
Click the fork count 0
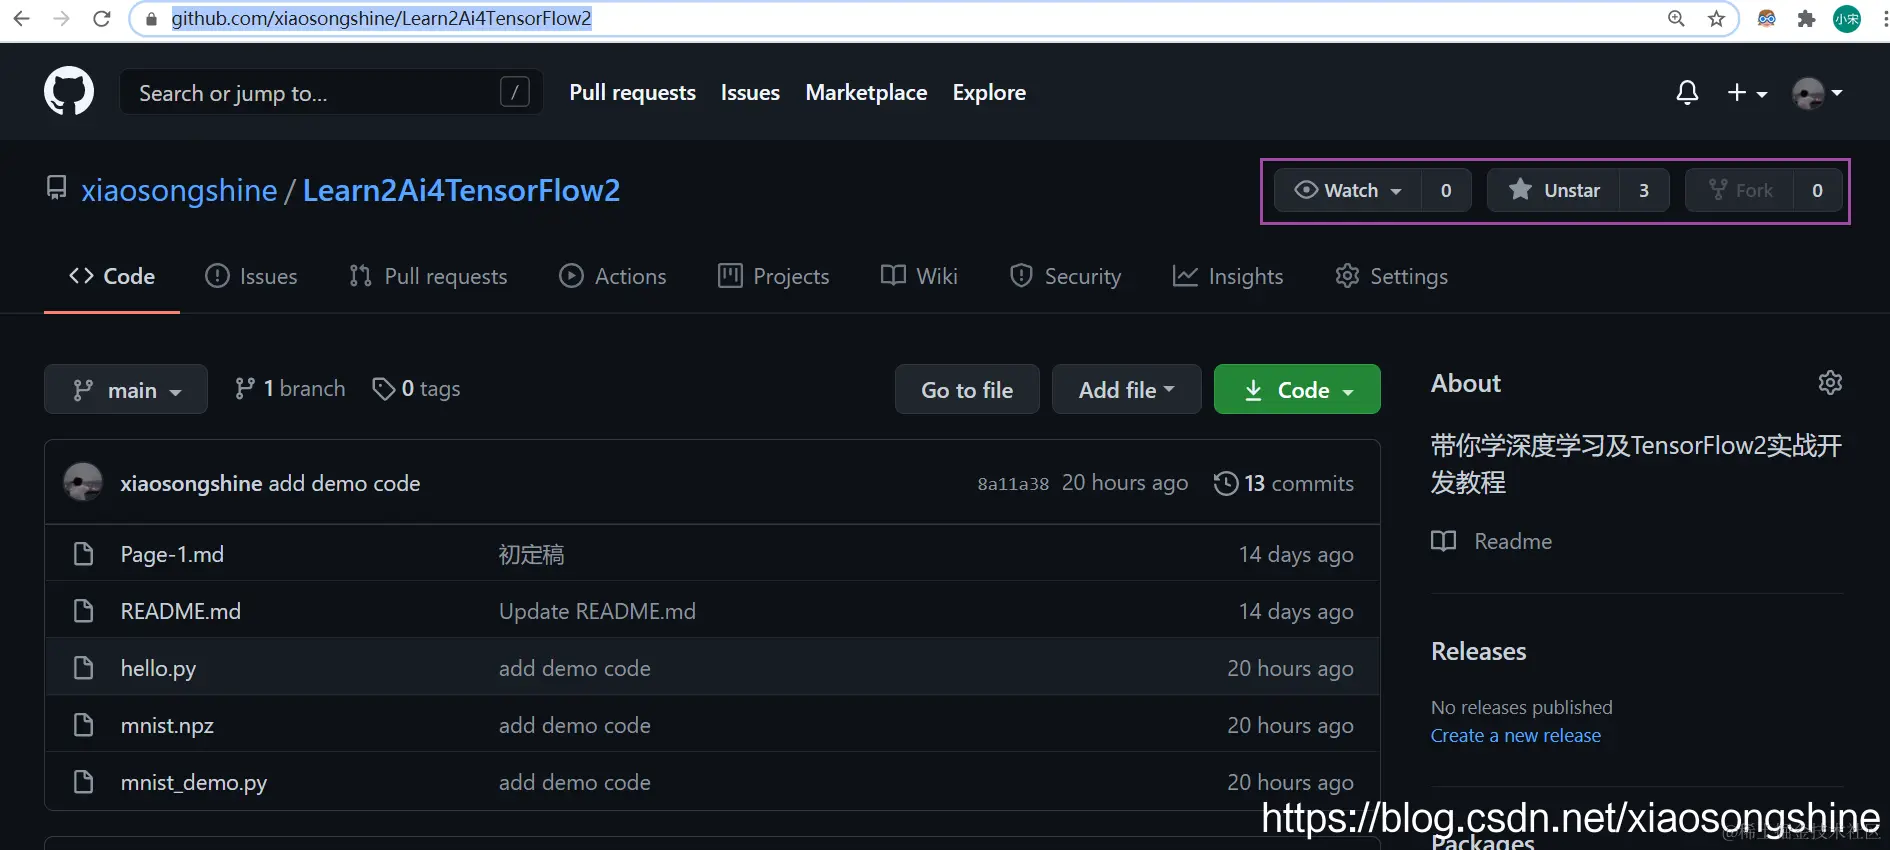coord(1817,190)
